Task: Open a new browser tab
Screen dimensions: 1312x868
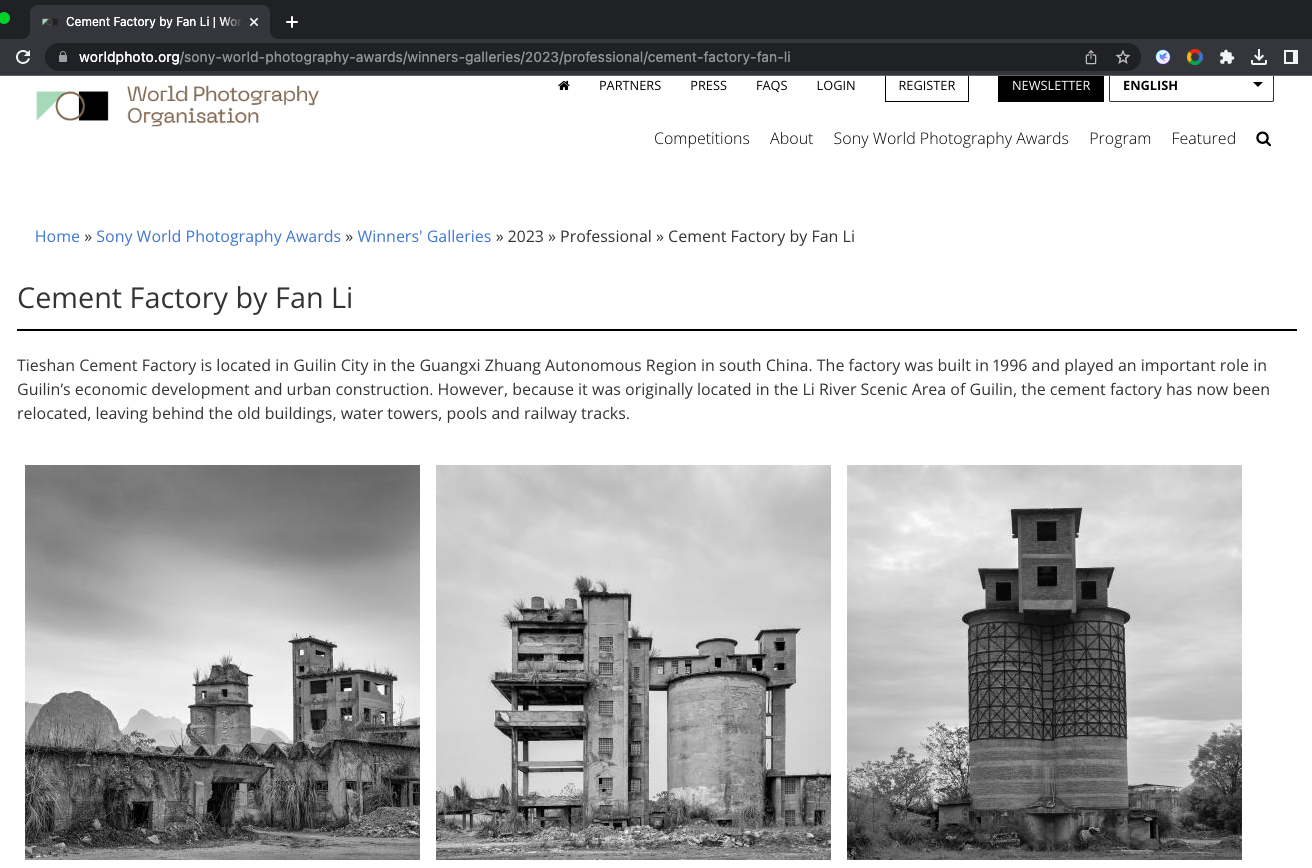Action: (x=292, y=22)
